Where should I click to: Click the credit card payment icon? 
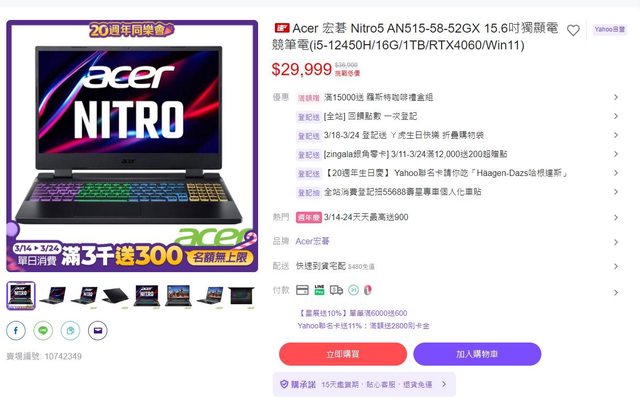(x=302, y=290)
